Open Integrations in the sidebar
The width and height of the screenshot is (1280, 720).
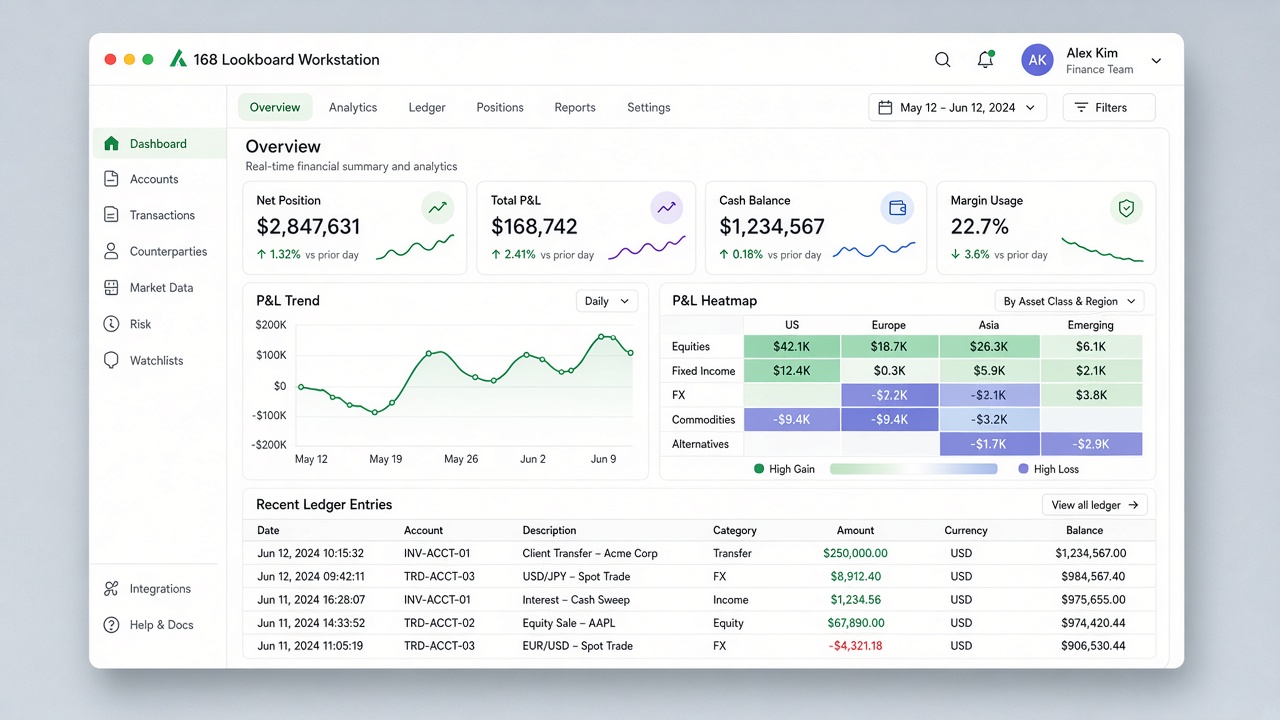[x=159, y=589]
